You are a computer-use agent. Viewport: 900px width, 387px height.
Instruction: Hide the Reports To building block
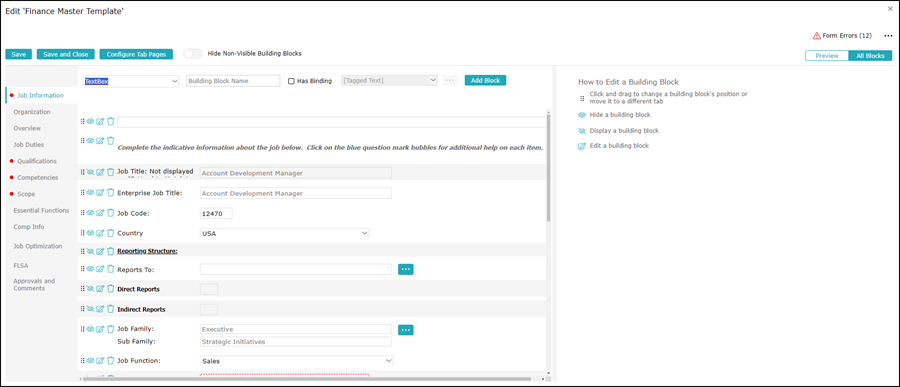90,269
